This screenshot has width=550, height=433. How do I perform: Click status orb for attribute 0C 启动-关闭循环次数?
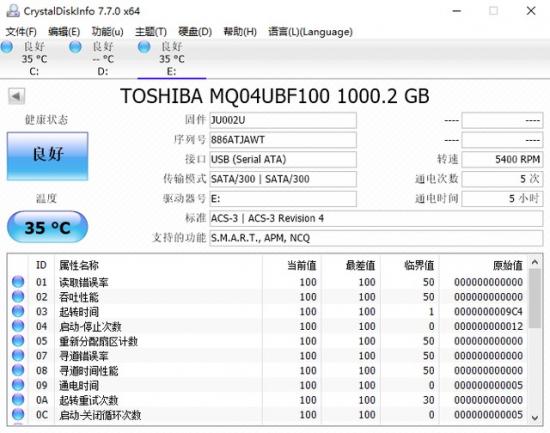18,414
